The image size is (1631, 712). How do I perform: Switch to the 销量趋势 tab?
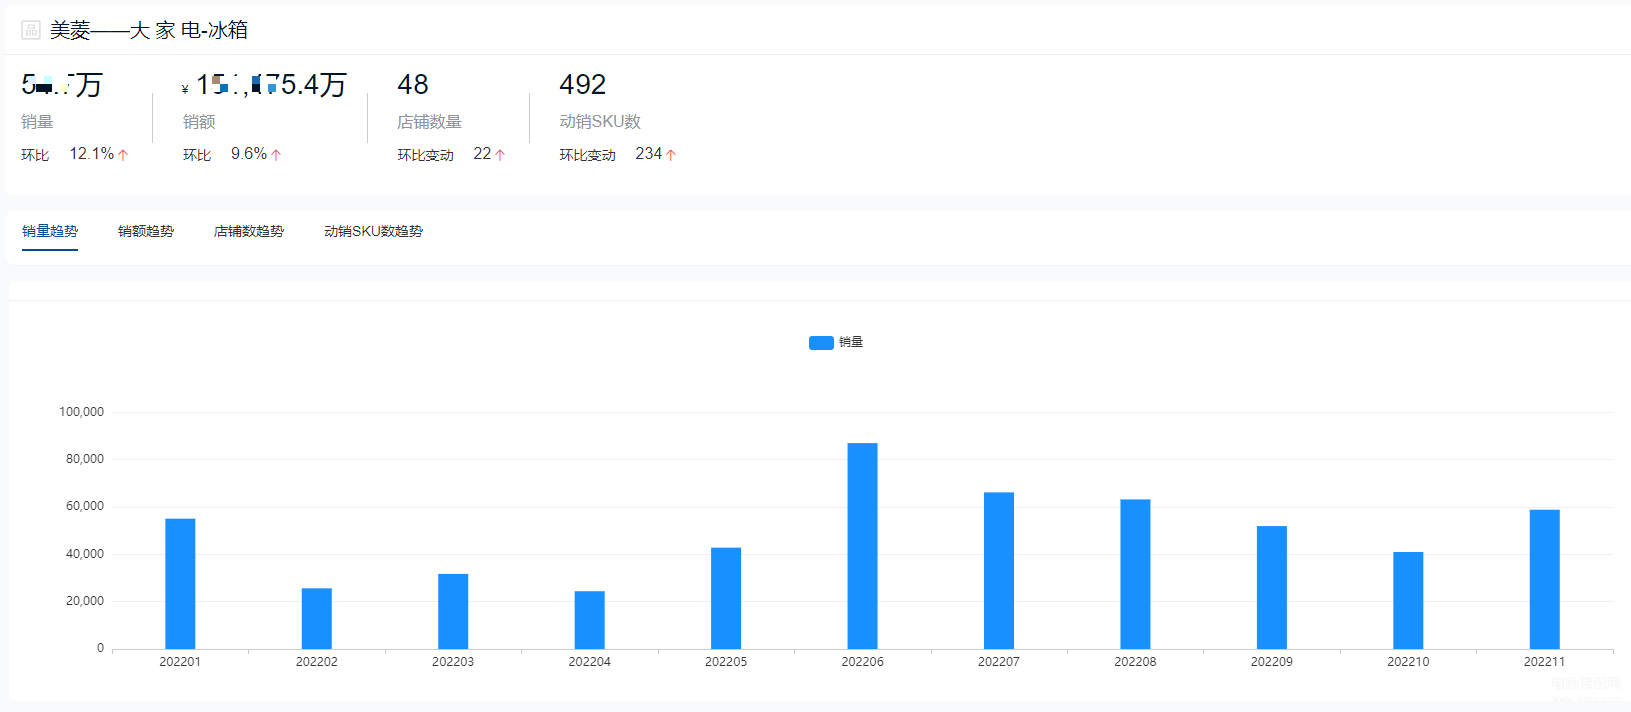point(50,231)
